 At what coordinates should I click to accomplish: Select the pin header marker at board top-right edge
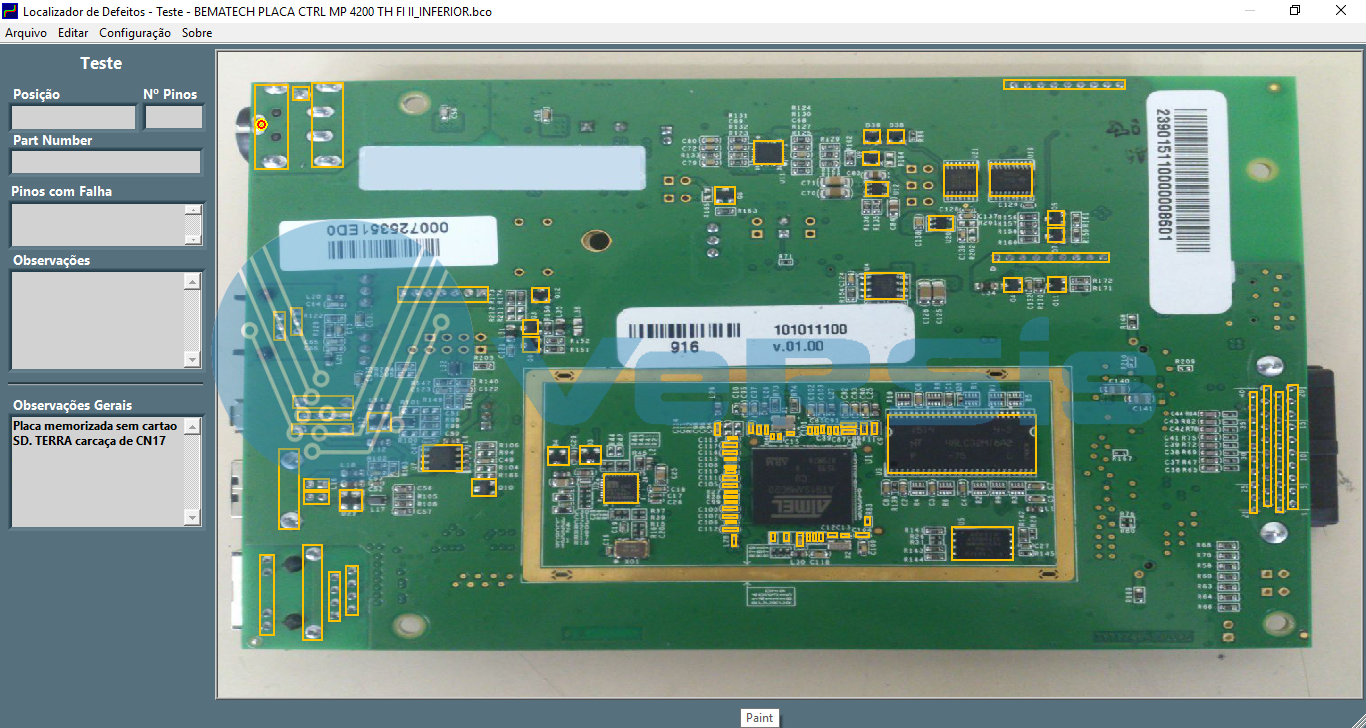click(1064, 84)
